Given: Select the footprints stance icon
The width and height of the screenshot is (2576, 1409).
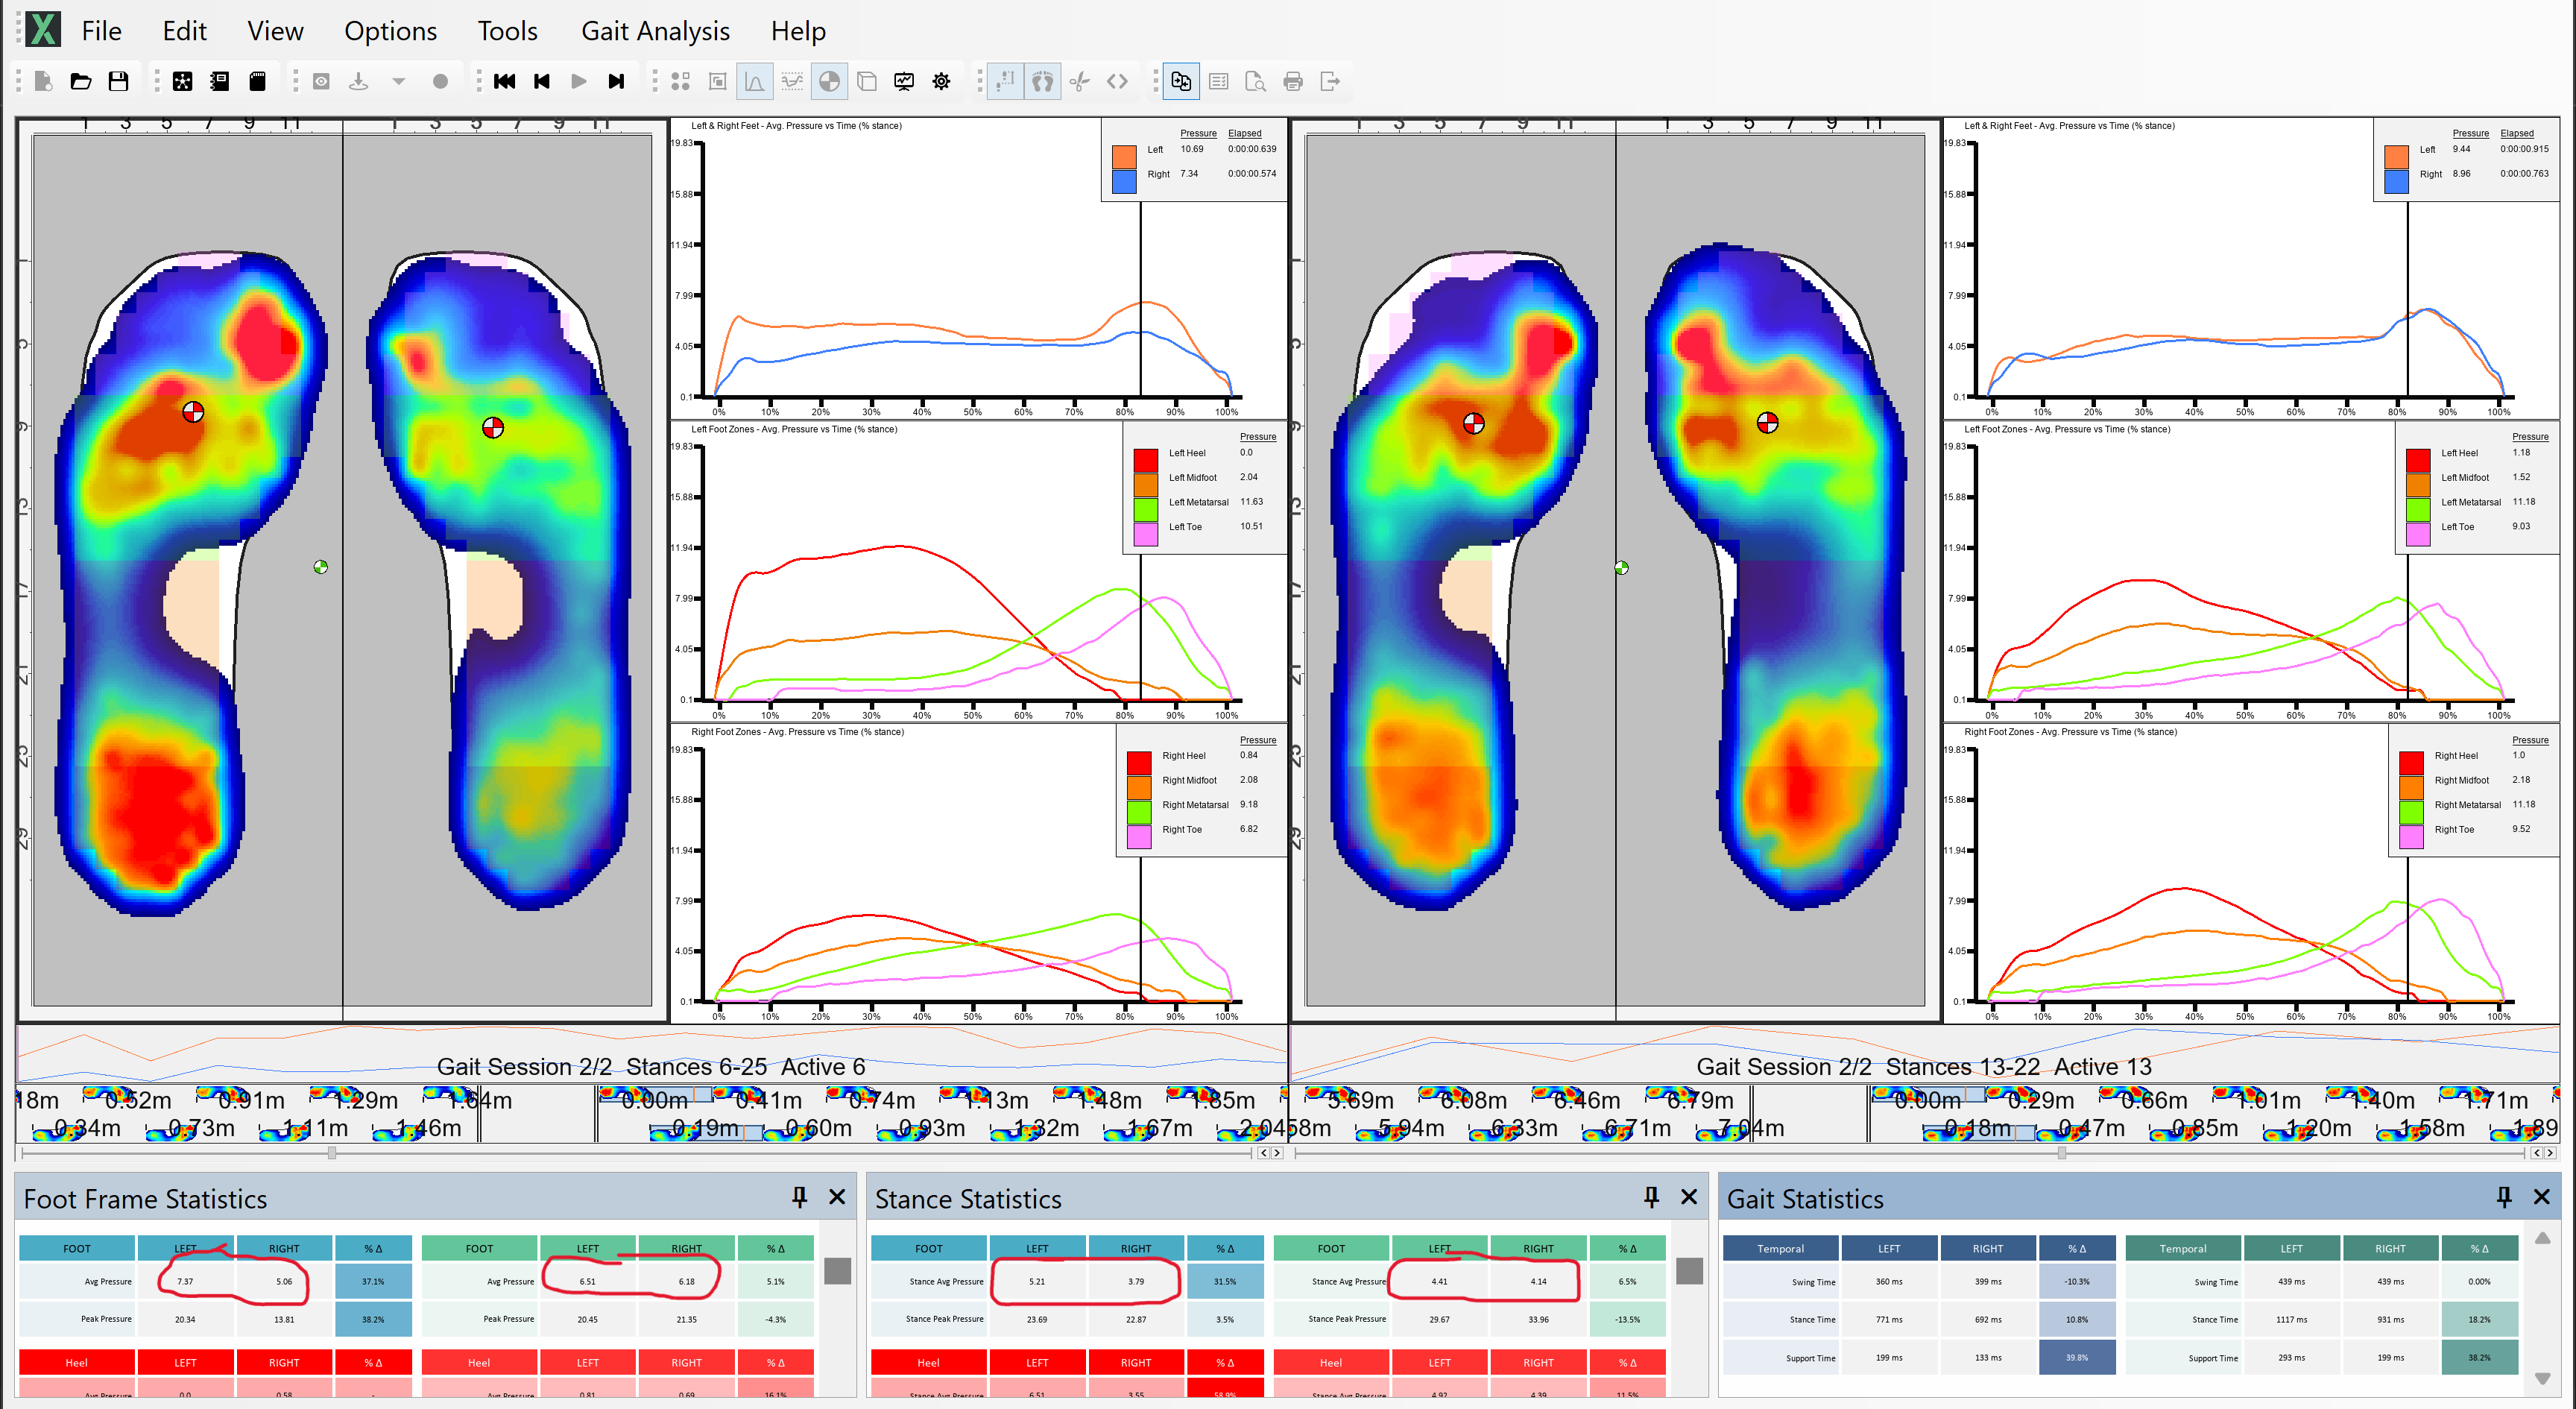Looking at the screenshot, I should (x=1043, y=82).
